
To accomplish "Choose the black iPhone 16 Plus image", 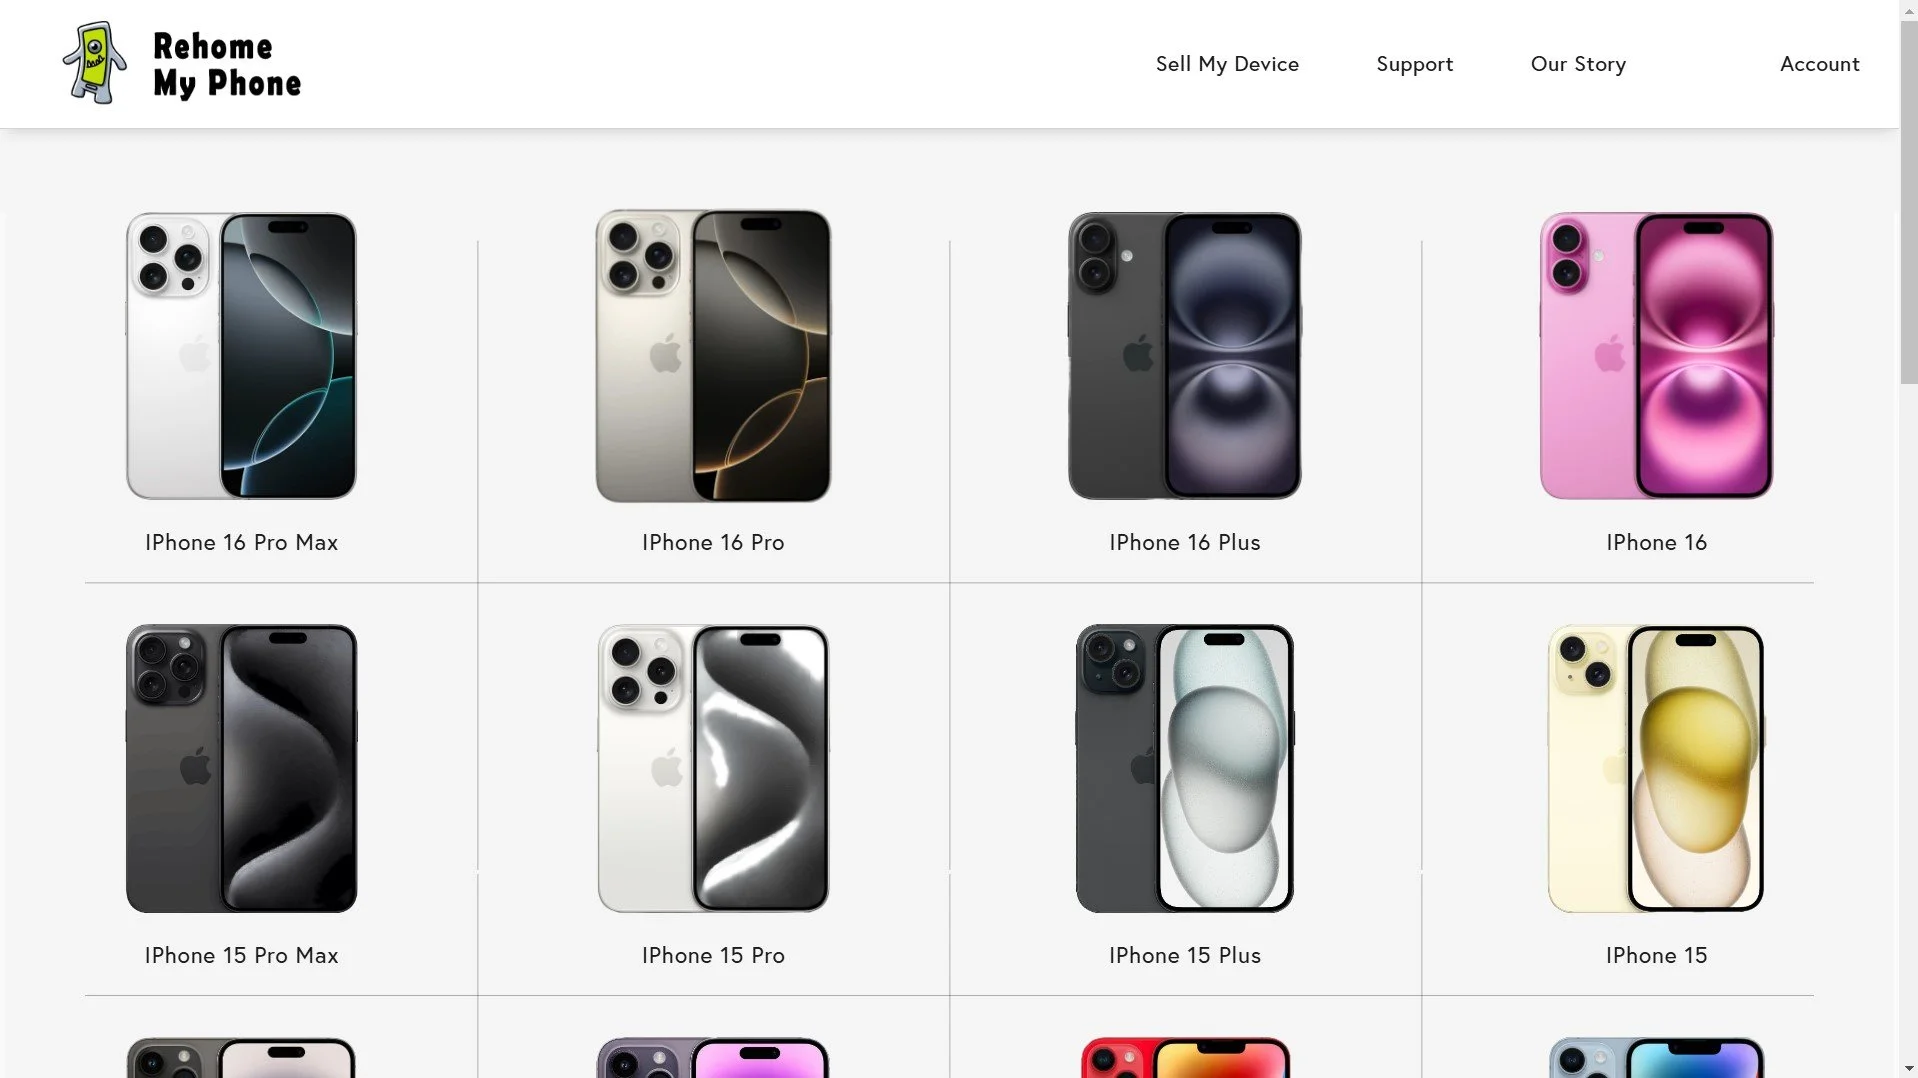I will [1184, 355].
